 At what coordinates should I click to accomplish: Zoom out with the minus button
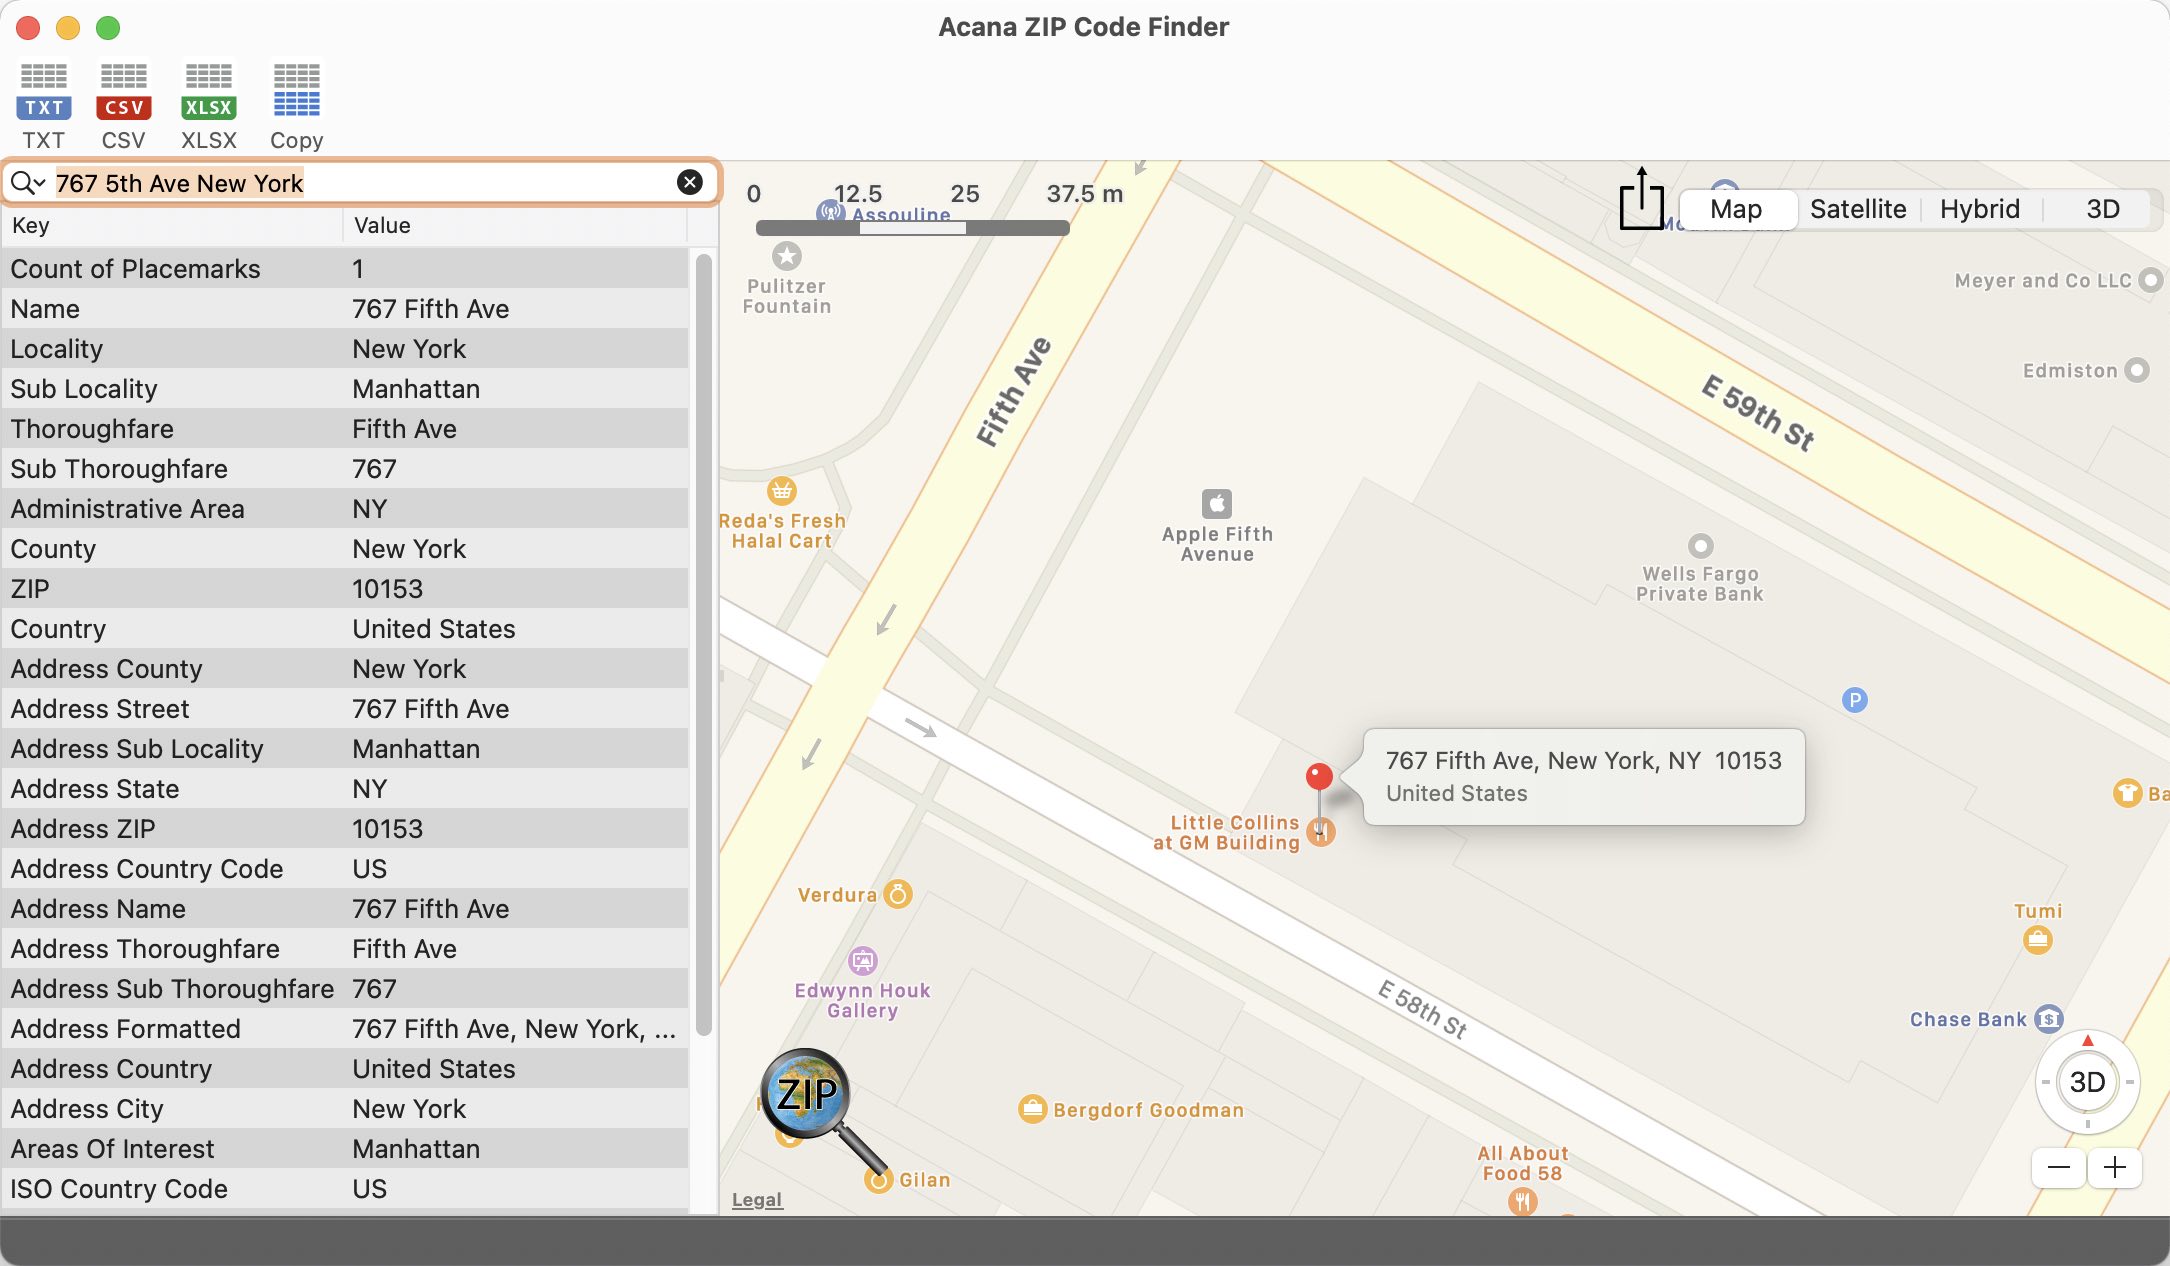click(2059, 1167)
